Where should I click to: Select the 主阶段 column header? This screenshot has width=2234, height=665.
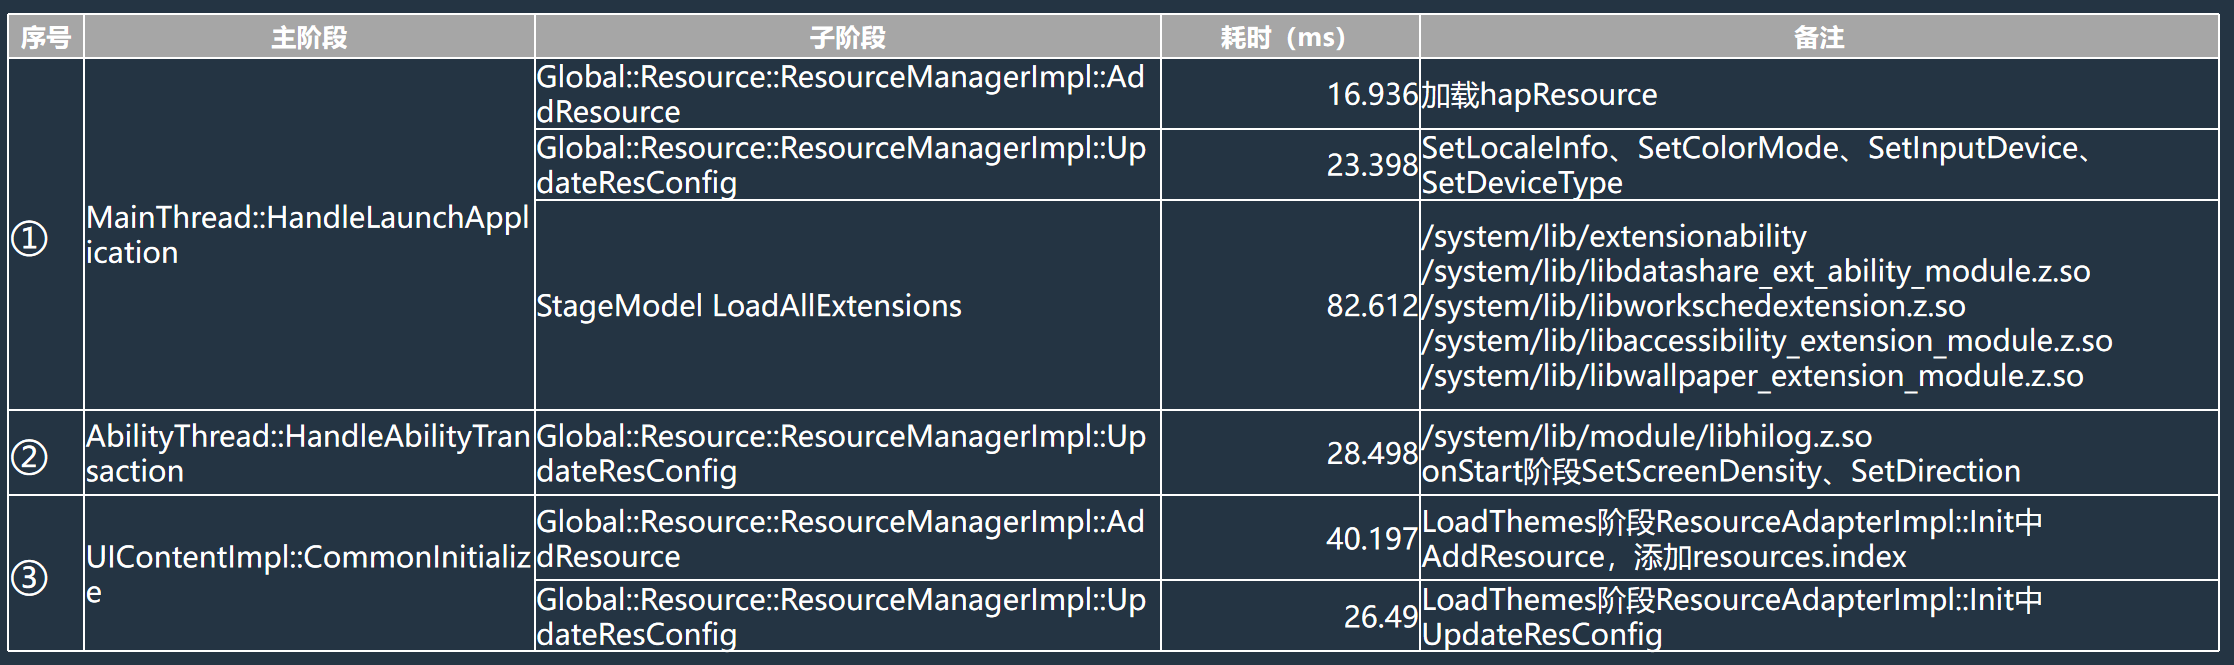point(309,38)
